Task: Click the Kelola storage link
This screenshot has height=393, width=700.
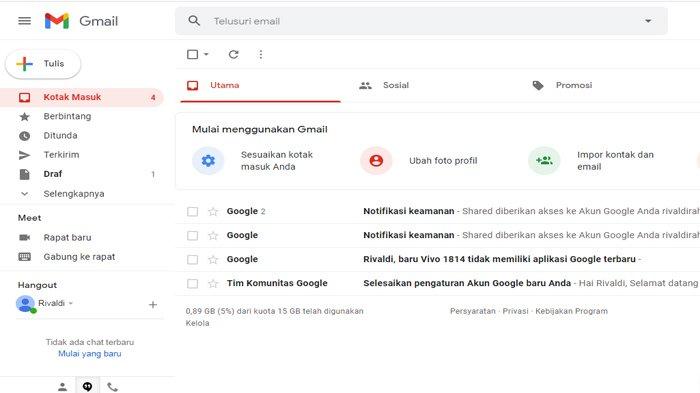Action: [x=197, y=323]
